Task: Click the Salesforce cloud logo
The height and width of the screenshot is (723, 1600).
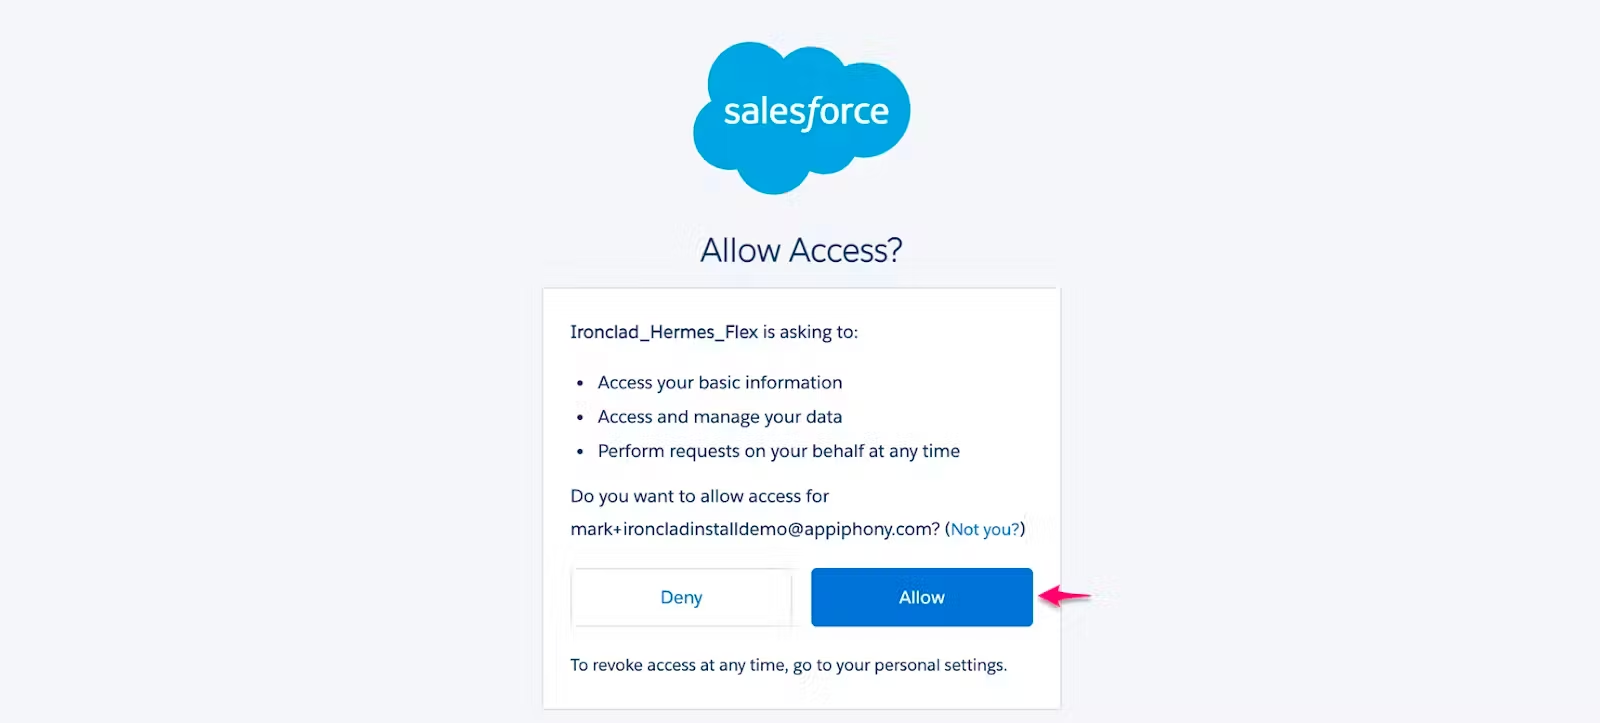Action: pyautogui.click(x=801, y=117)
